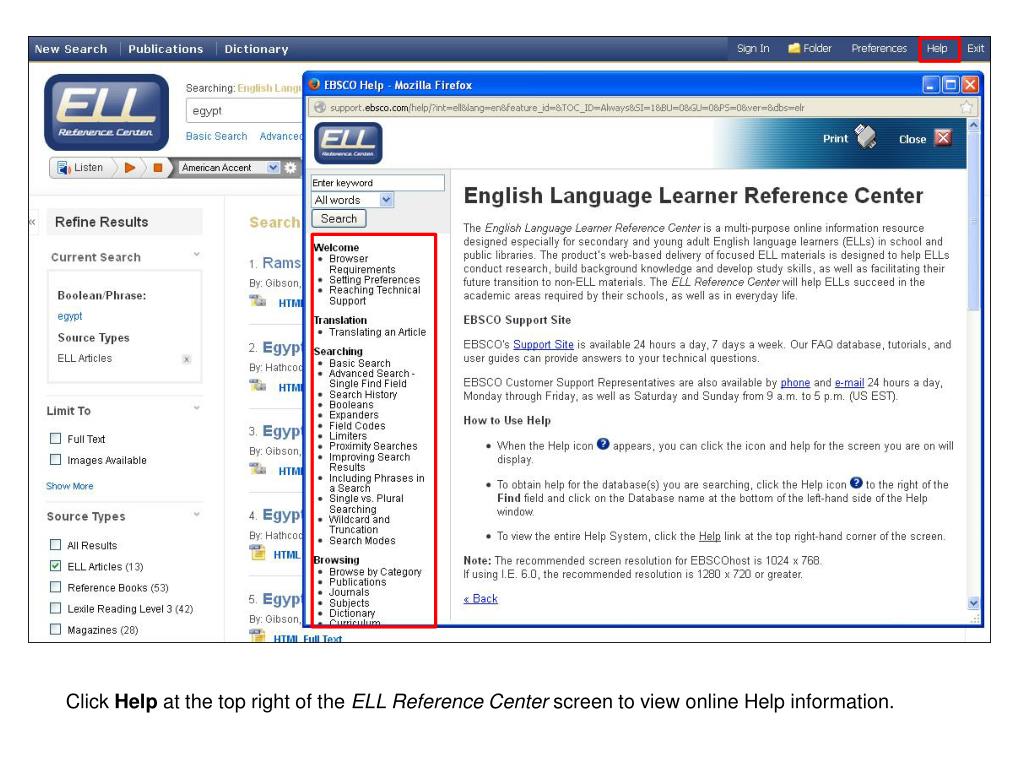
Task: Open the ReadSpeaker settings gear icon
Action: click(291, 168)
